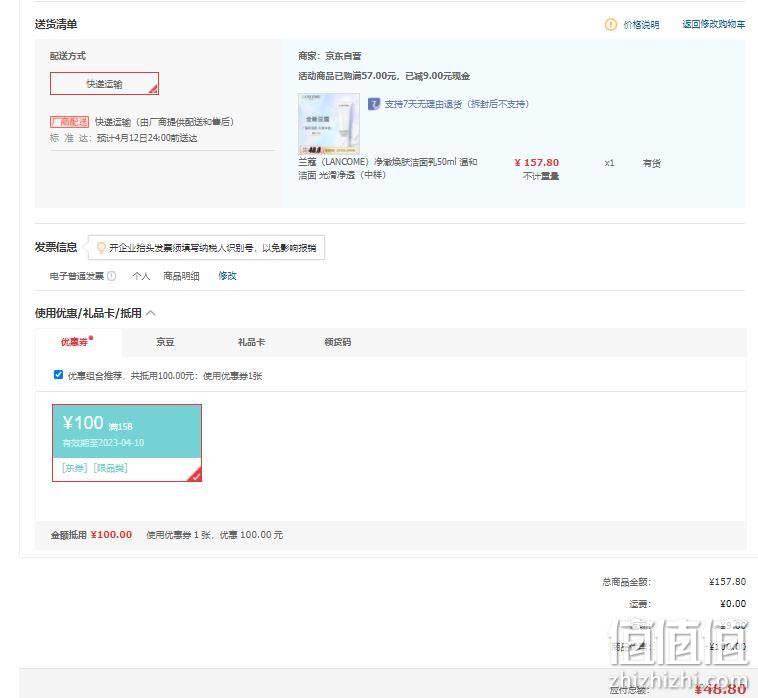Uncheck the 优惠组合推荐 checkbox

pyautogui.click(x=58, y=375)
